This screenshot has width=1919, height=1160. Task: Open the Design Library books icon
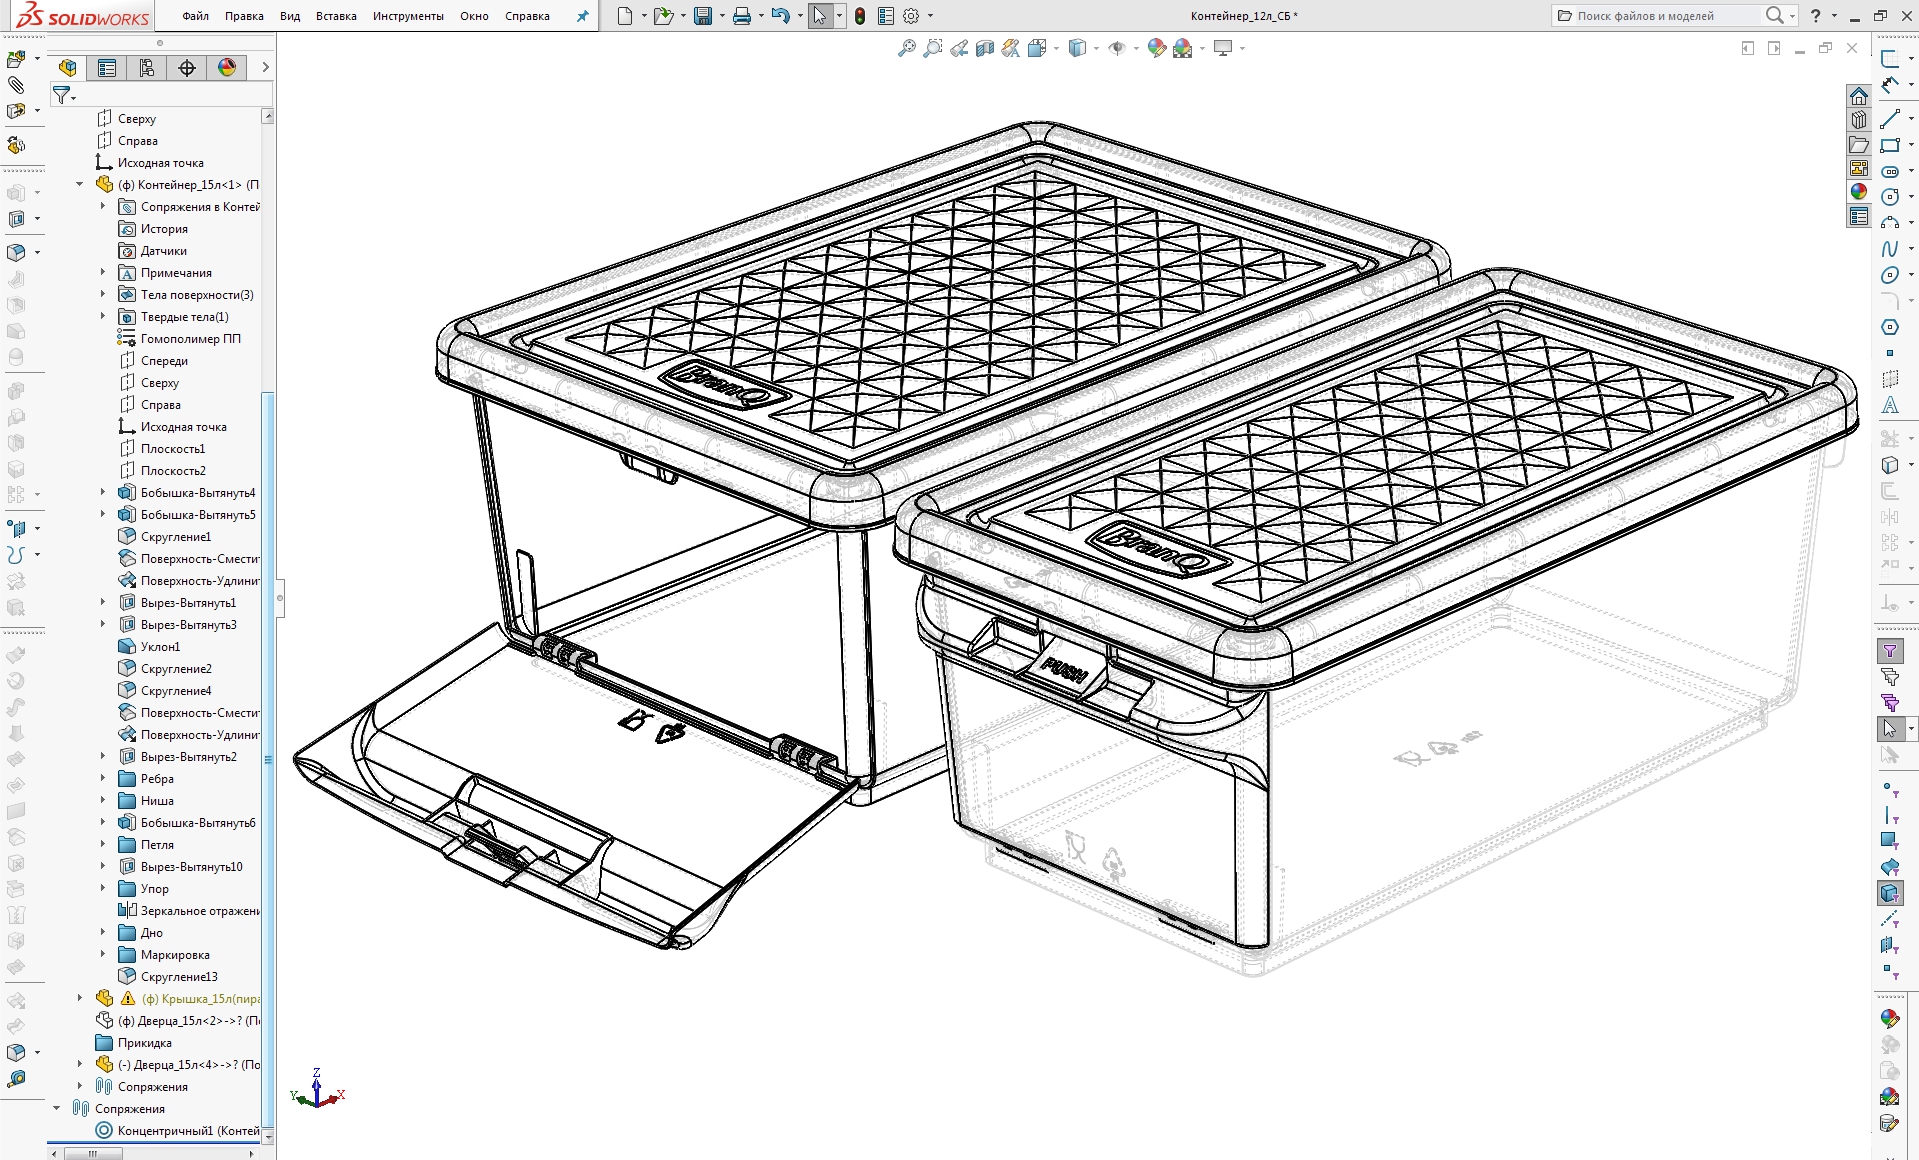tap(1859, 120)
